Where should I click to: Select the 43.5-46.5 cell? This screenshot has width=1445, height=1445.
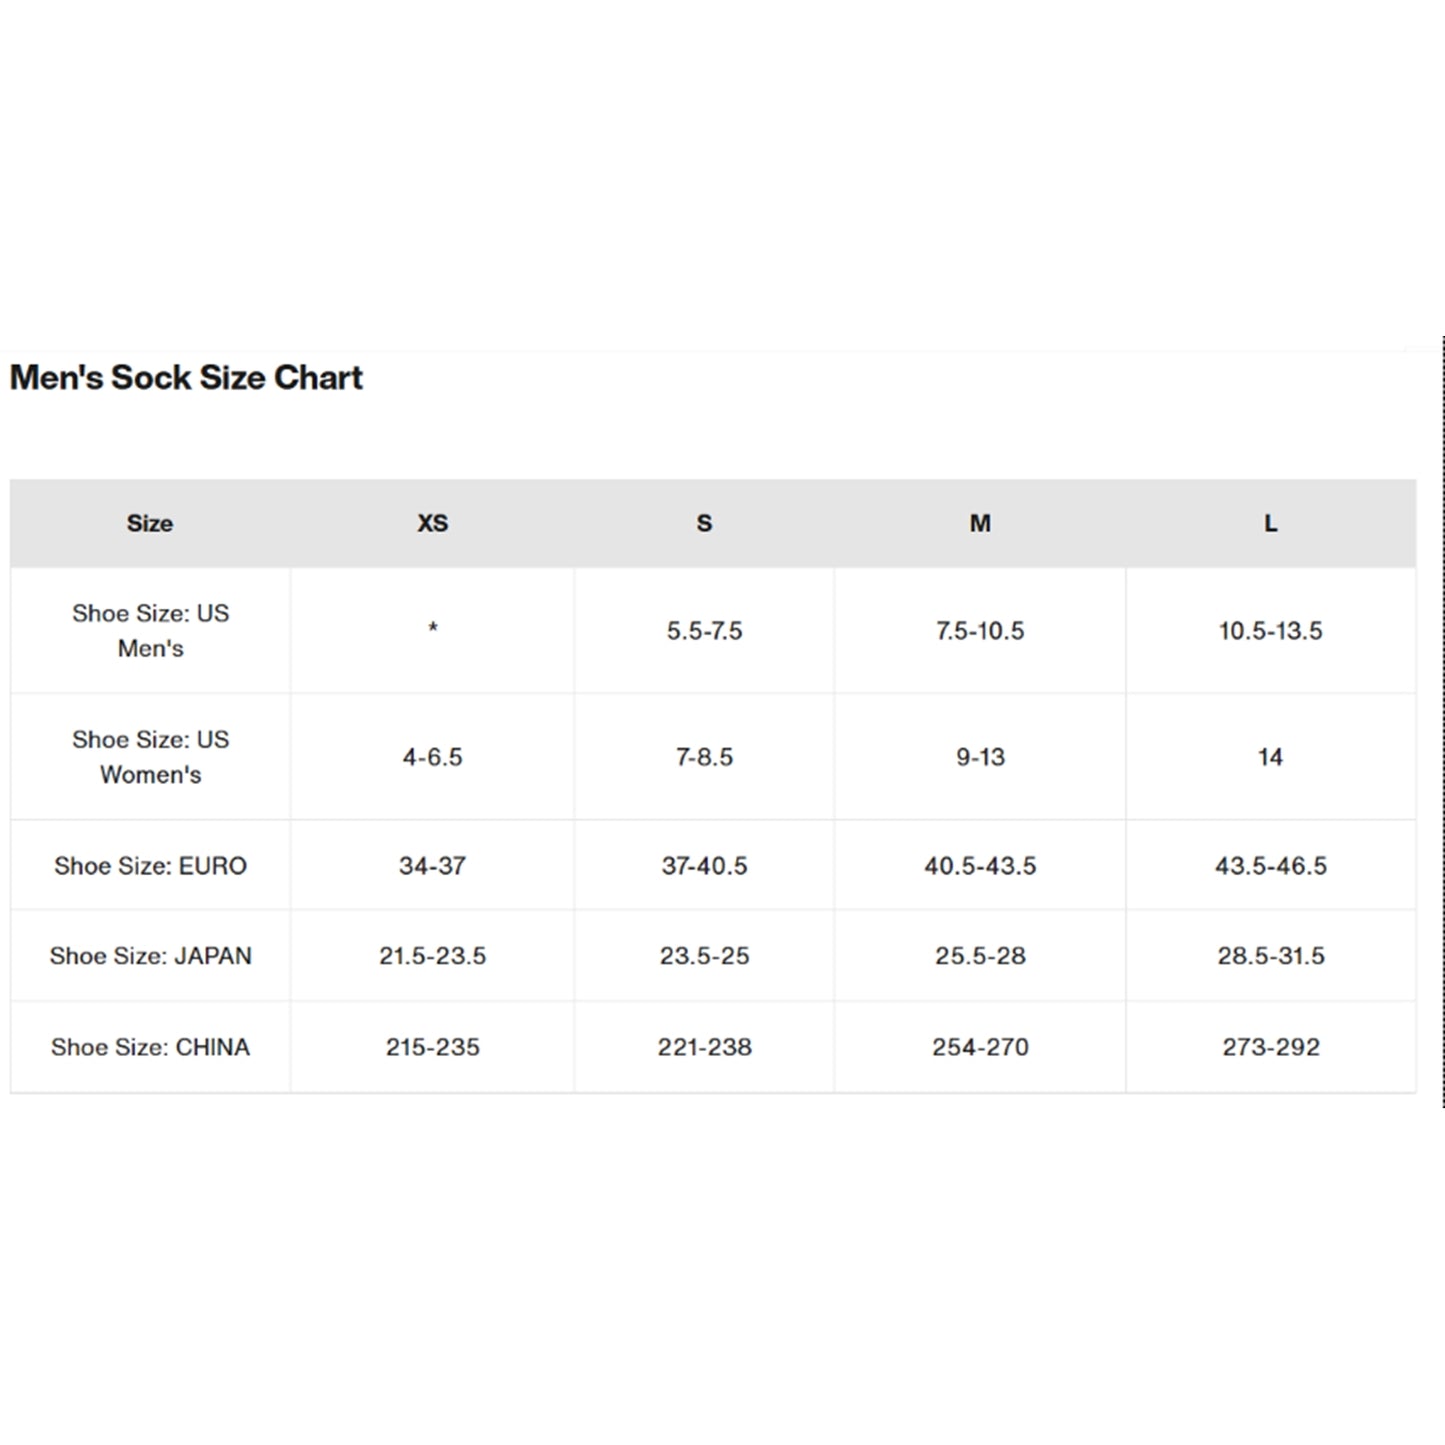coord(1270,866)
